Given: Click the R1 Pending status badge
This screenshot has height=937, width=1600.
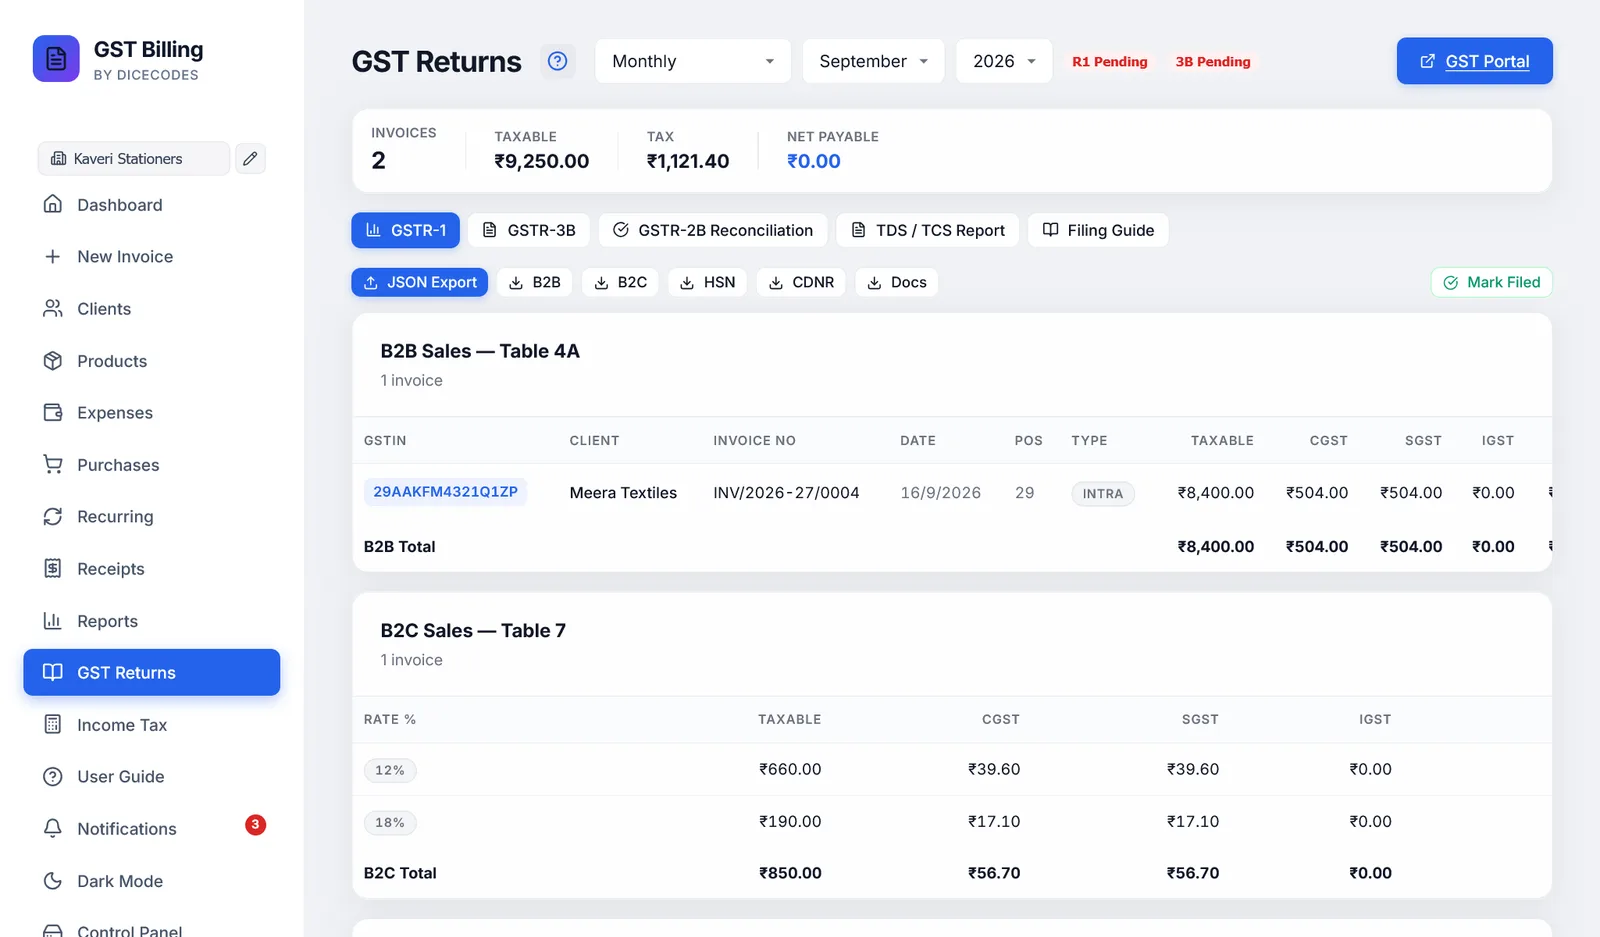Looking at the screenshot, I should (1110, 61).
